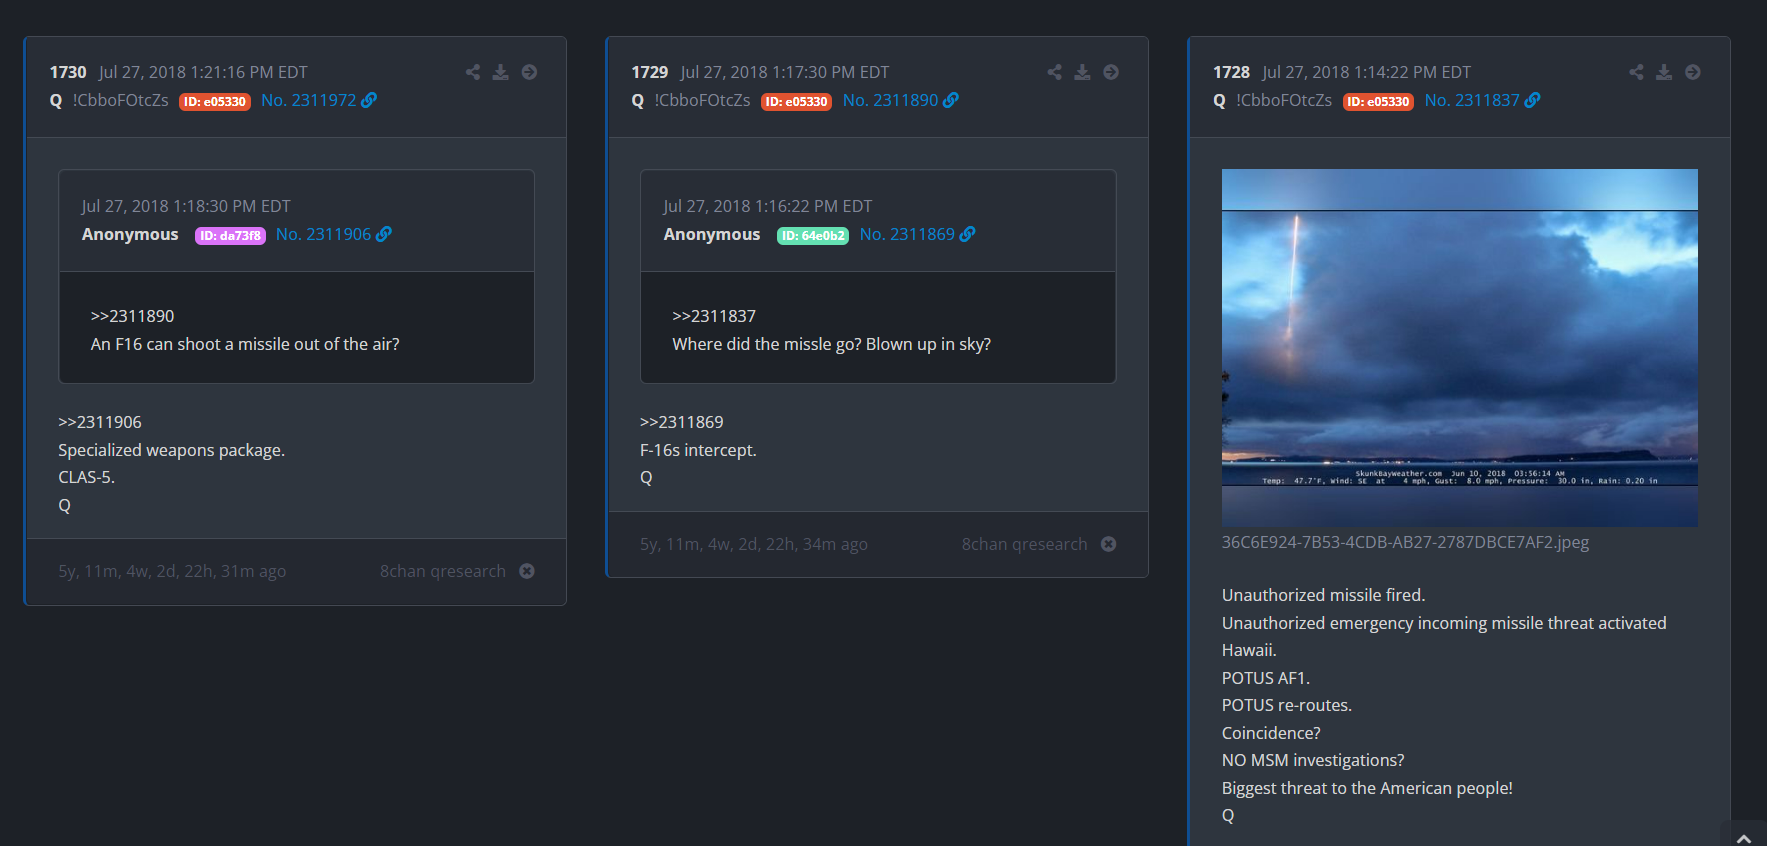This screenshot has height=846, width=1767.
Task: Download post 1728 with download icon
Action: coord(1664,72)
